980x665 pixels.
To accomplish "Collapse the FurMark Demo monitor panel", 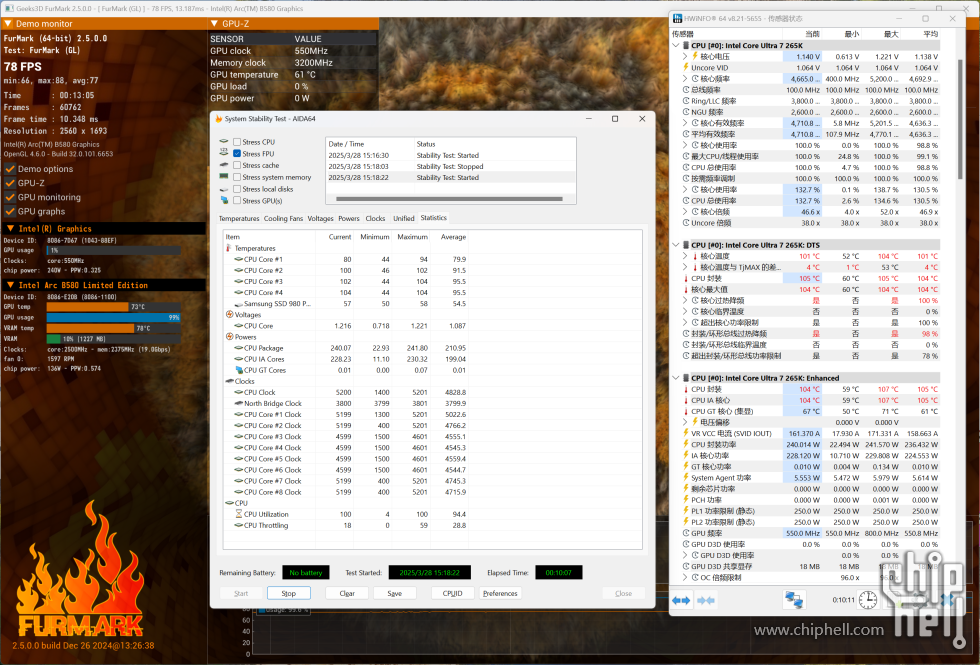I will pos(8,24).
